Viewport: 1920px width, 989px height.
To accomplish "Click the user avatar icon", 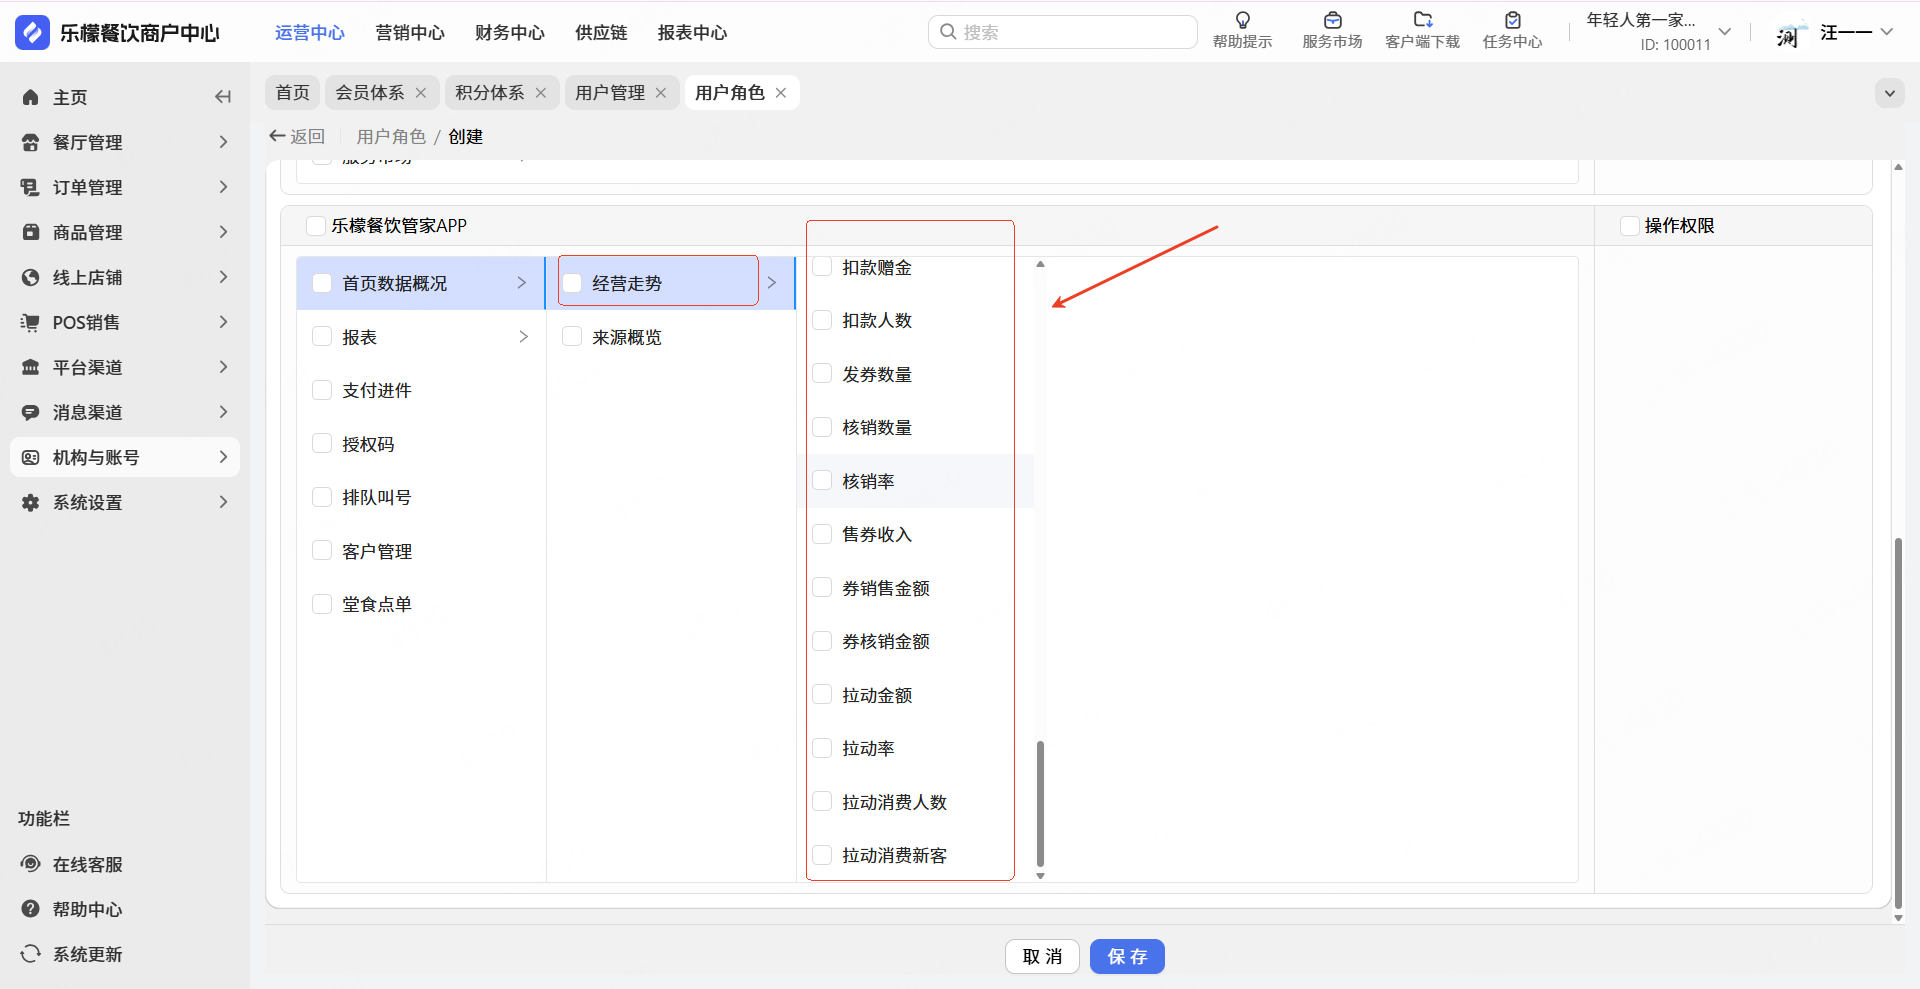I will point(1789,33).
